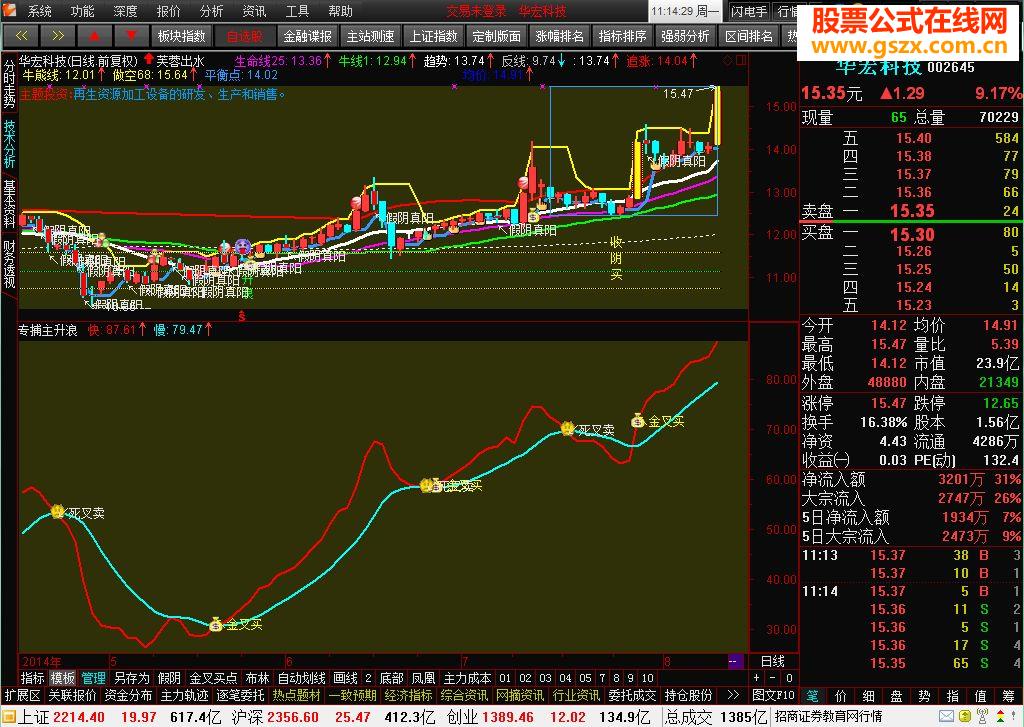
Task: Open the 资讯 menu
Action: 254,11
